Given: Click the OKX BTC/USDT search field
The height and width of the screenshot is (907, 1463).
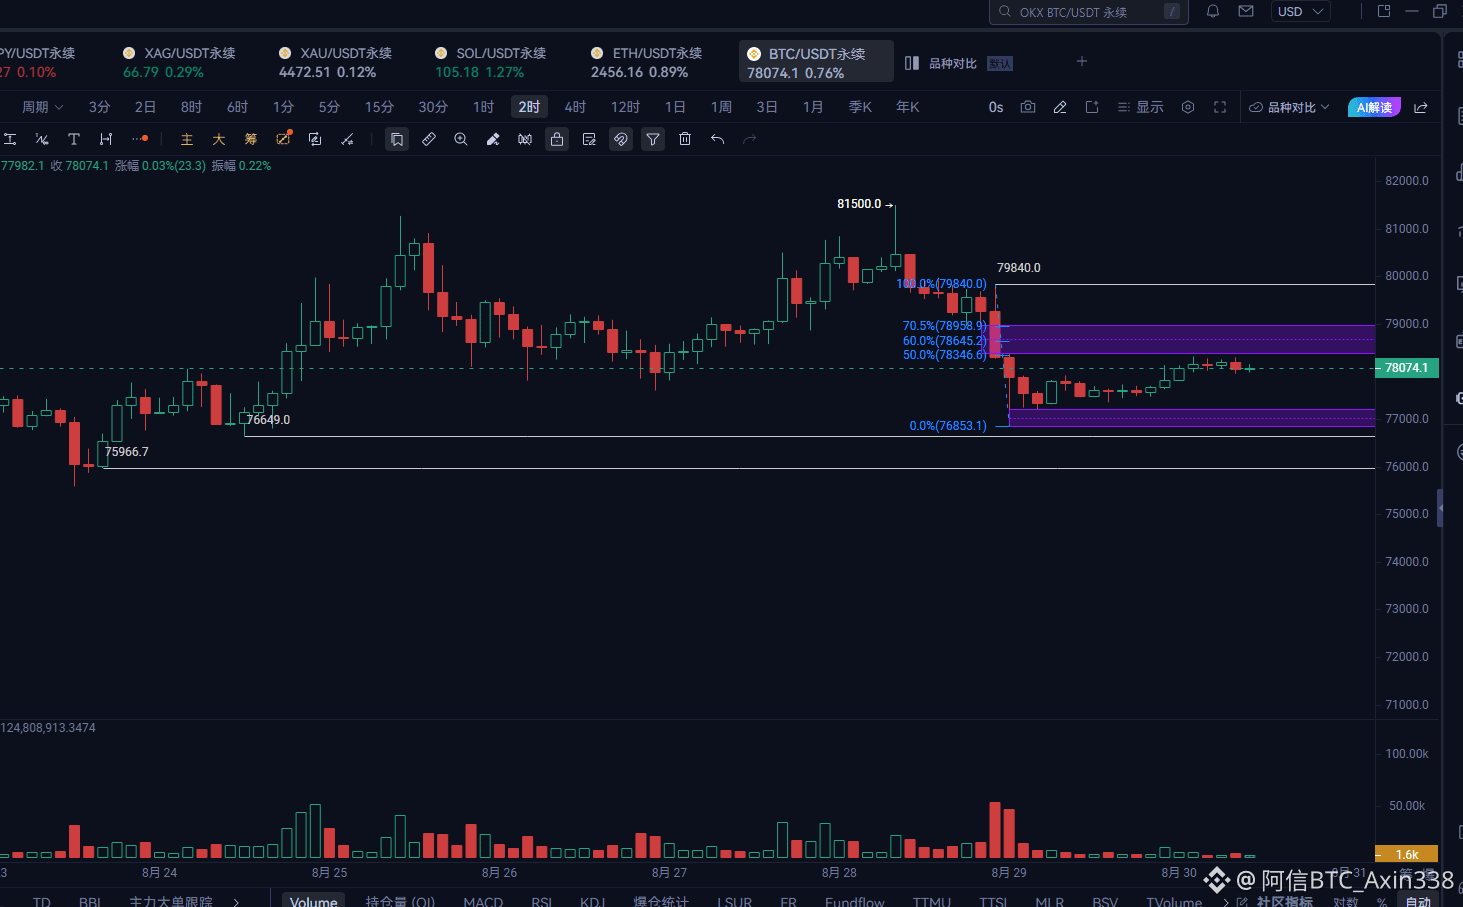Looking at the screenshot, I should (x=1088, y=12).
